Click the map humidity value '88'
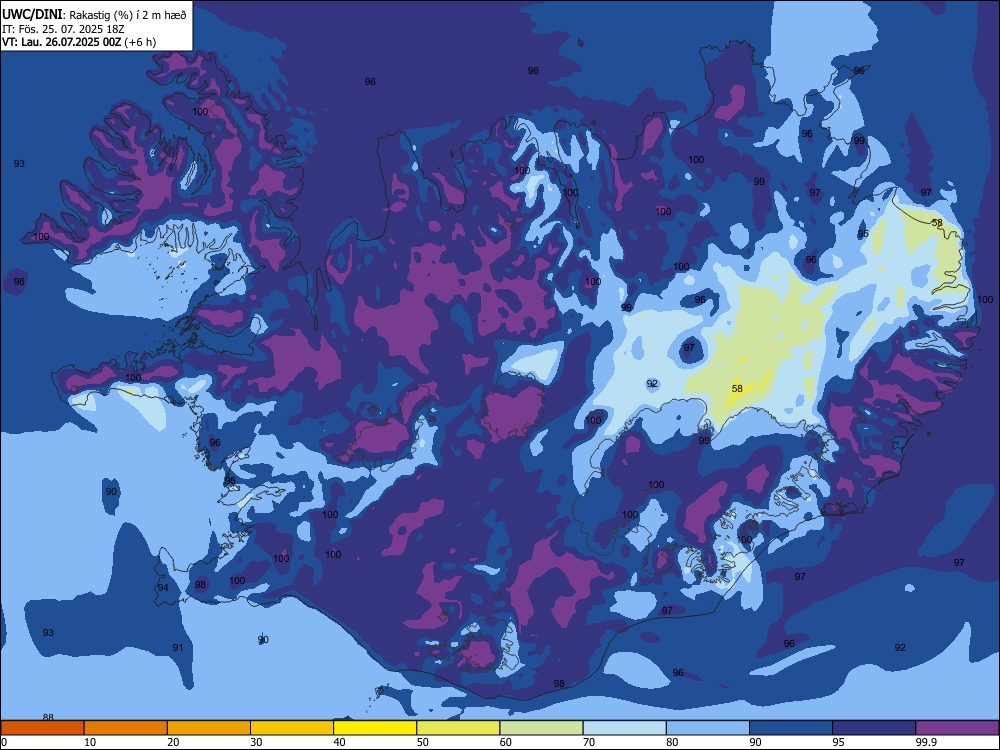Image resolution: width=1000 pixels, height=750 pixels. 48,717
